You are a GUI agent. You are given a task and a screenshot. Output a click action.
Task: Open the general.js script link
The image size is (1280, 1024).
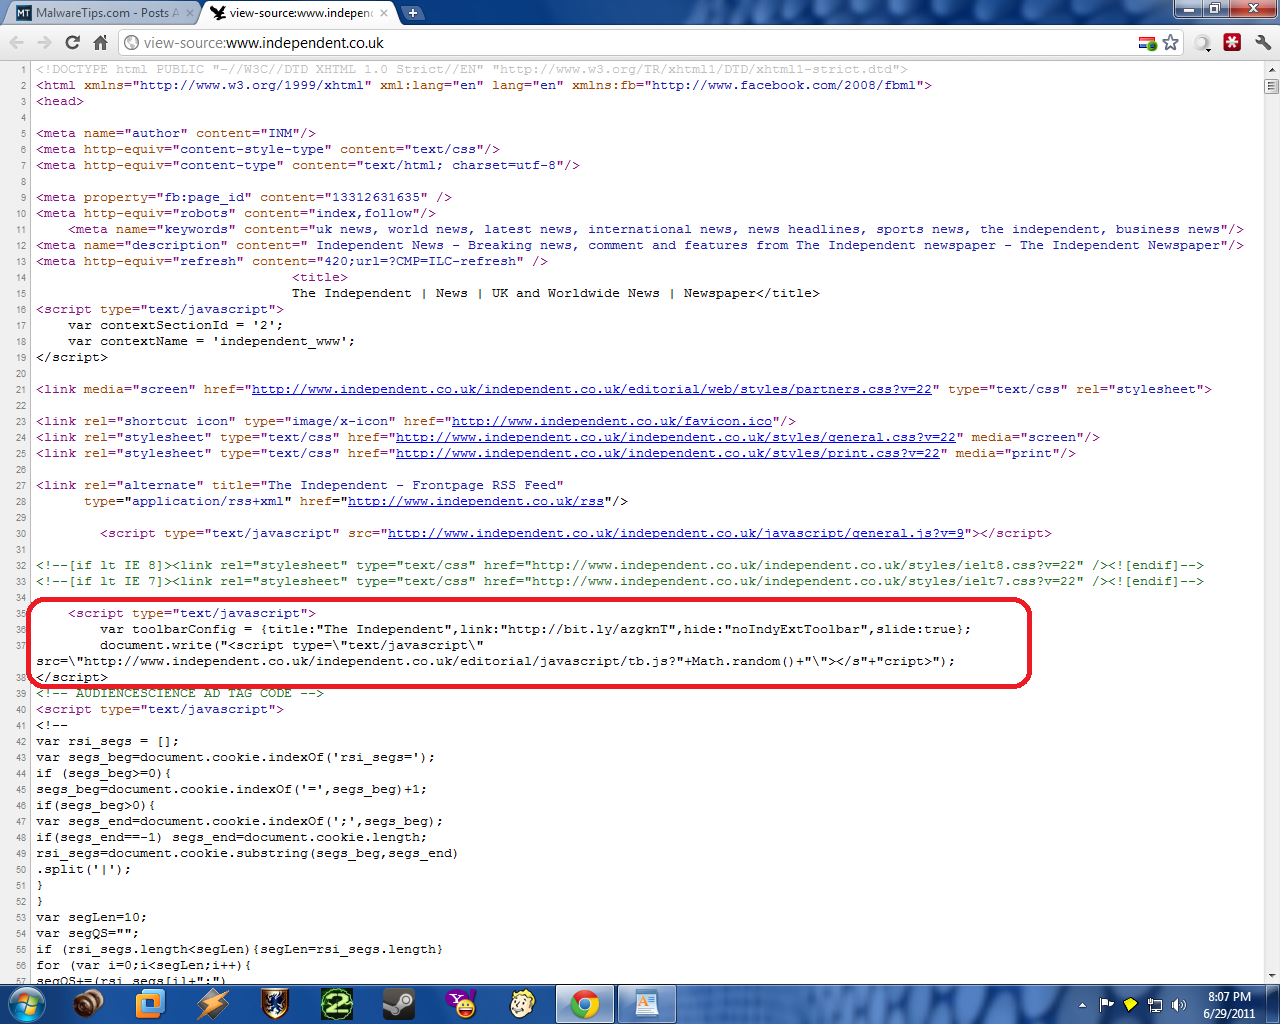676,533
